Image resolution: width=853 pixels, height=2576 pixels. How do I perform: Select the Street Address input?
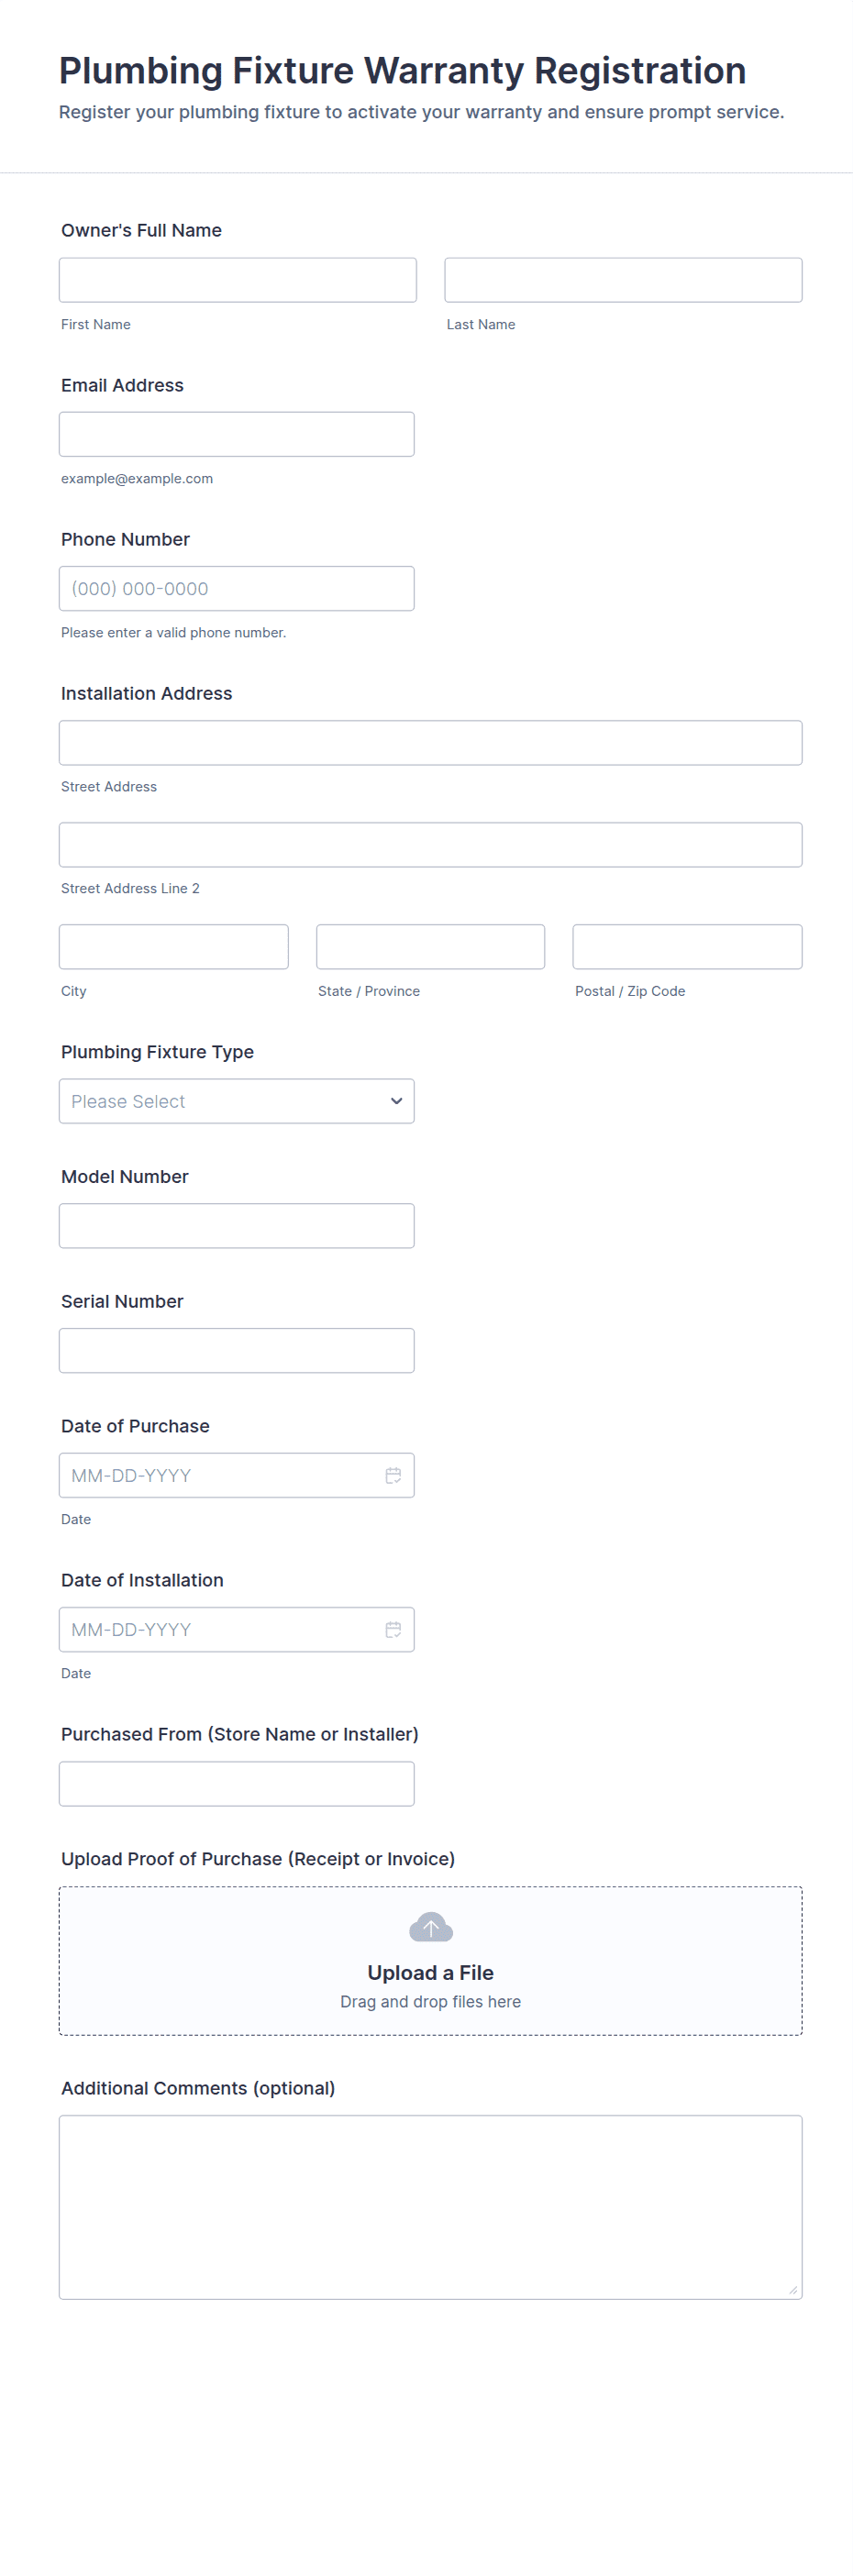[430, 743]
